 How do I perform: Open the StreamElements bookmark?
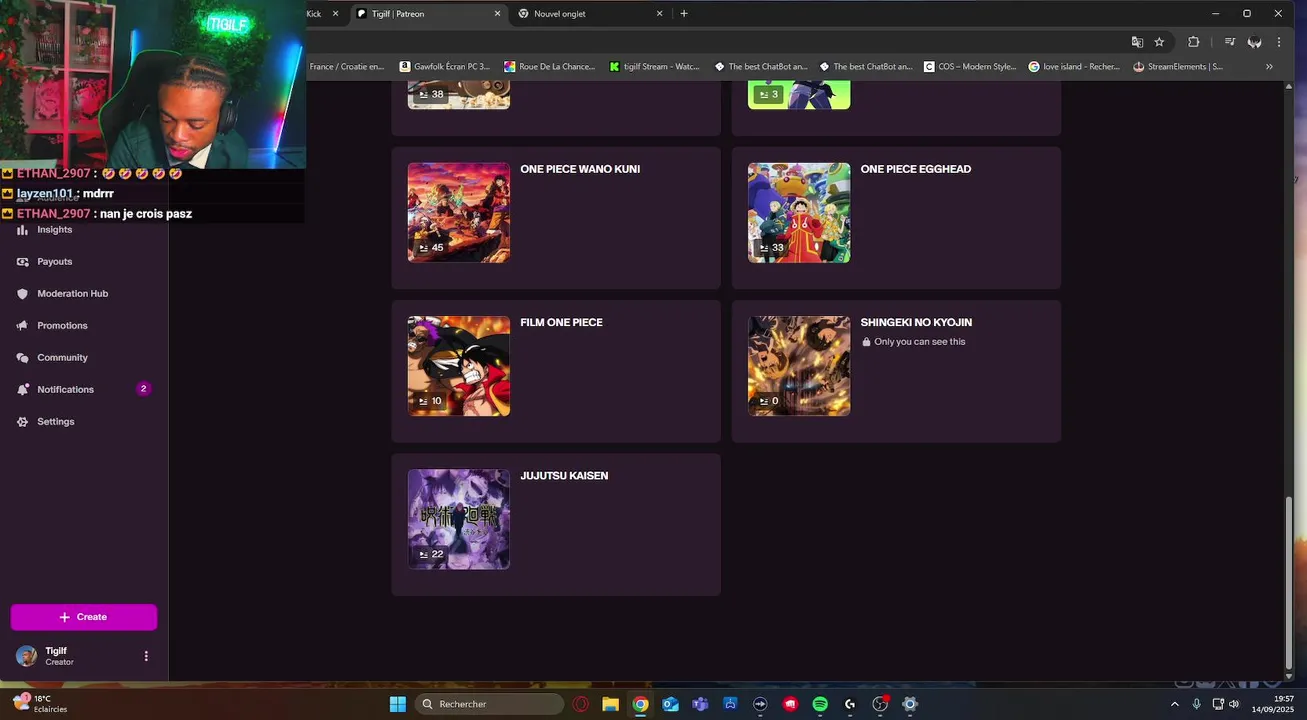pos(1178,67)
